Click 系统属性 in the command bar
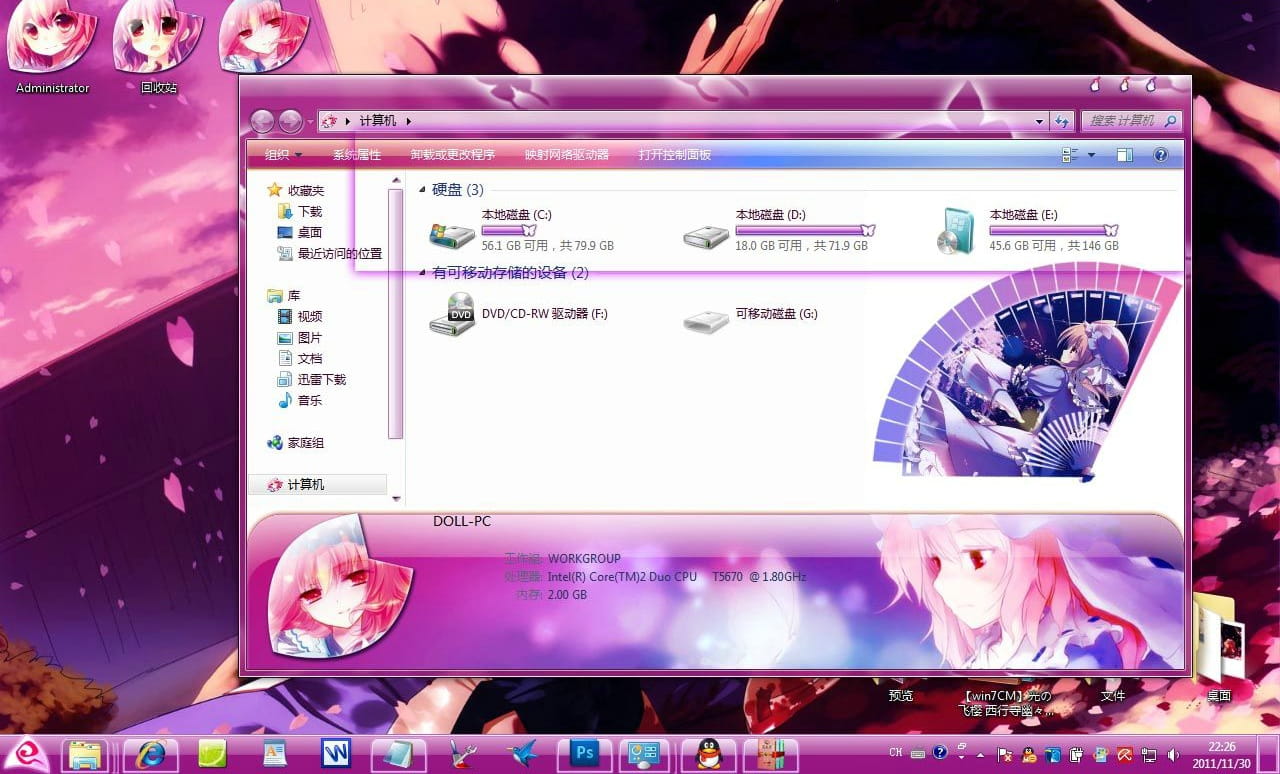1280x774 pixels. (x=357, y=154)
